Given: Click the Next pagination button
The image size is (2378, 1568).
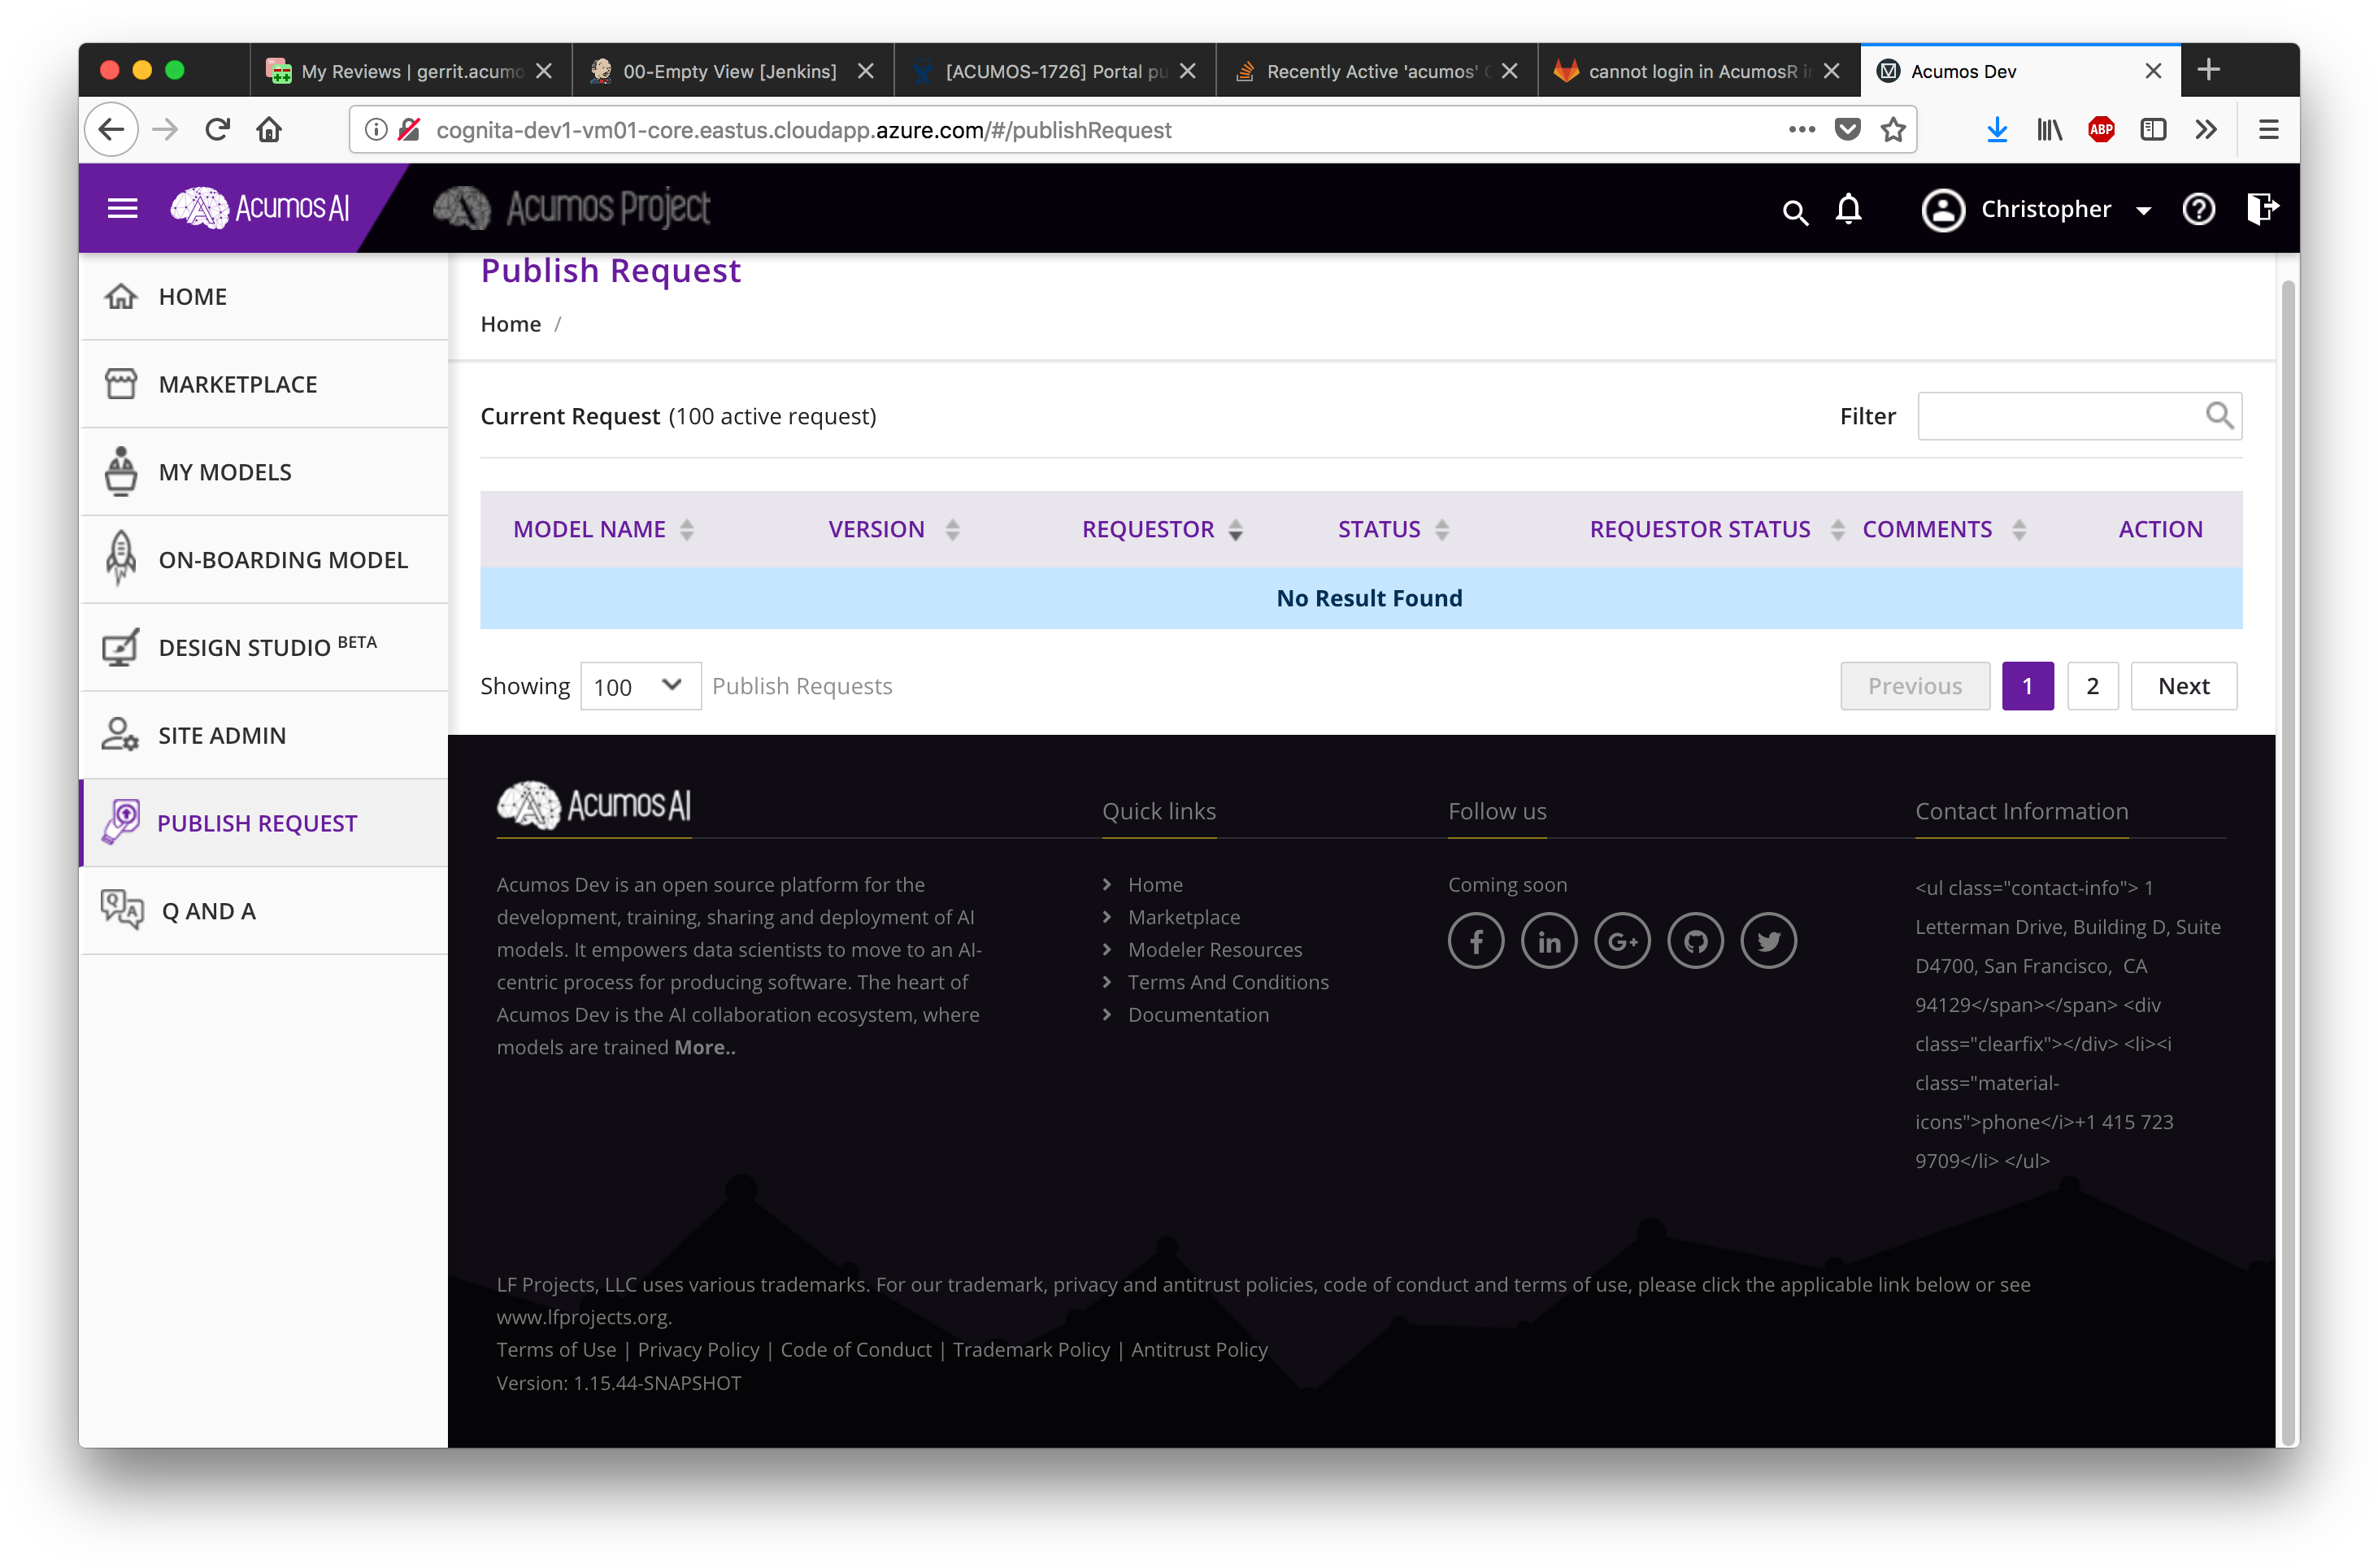Looking at the screenshot, I should [2183, 686].
